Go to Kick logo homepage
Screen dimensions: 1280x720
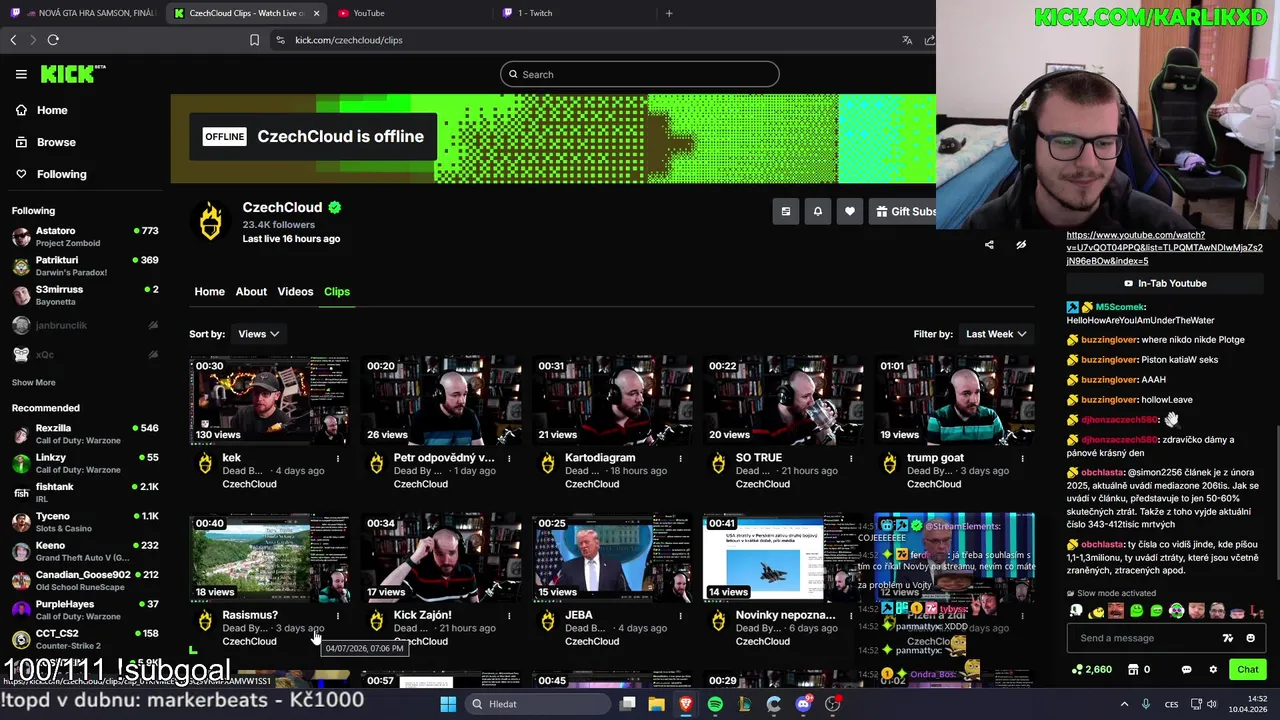(72, 74)
